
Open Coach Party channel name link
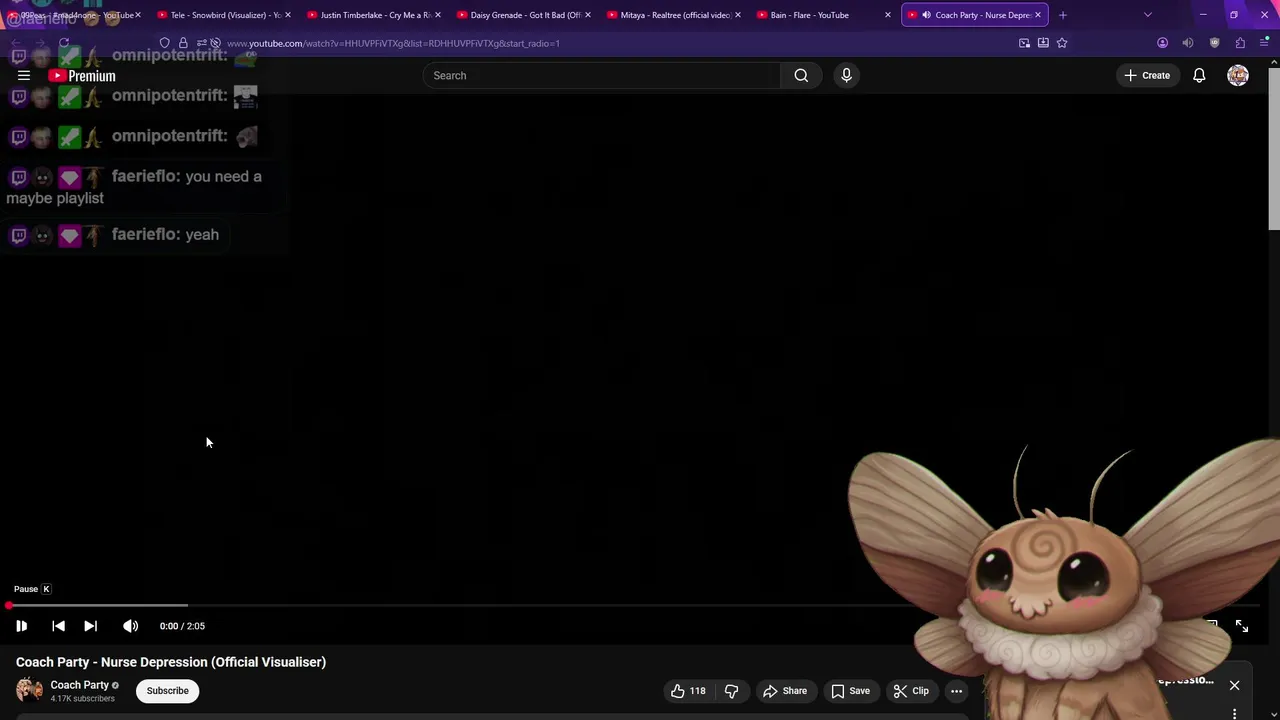pos(80,685)
